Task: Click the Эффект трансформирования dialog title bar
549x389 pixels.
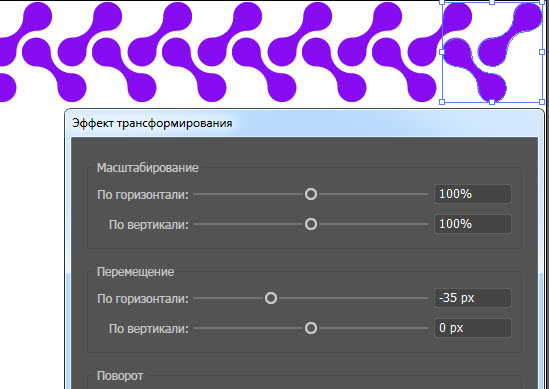Action: [305, 123]
